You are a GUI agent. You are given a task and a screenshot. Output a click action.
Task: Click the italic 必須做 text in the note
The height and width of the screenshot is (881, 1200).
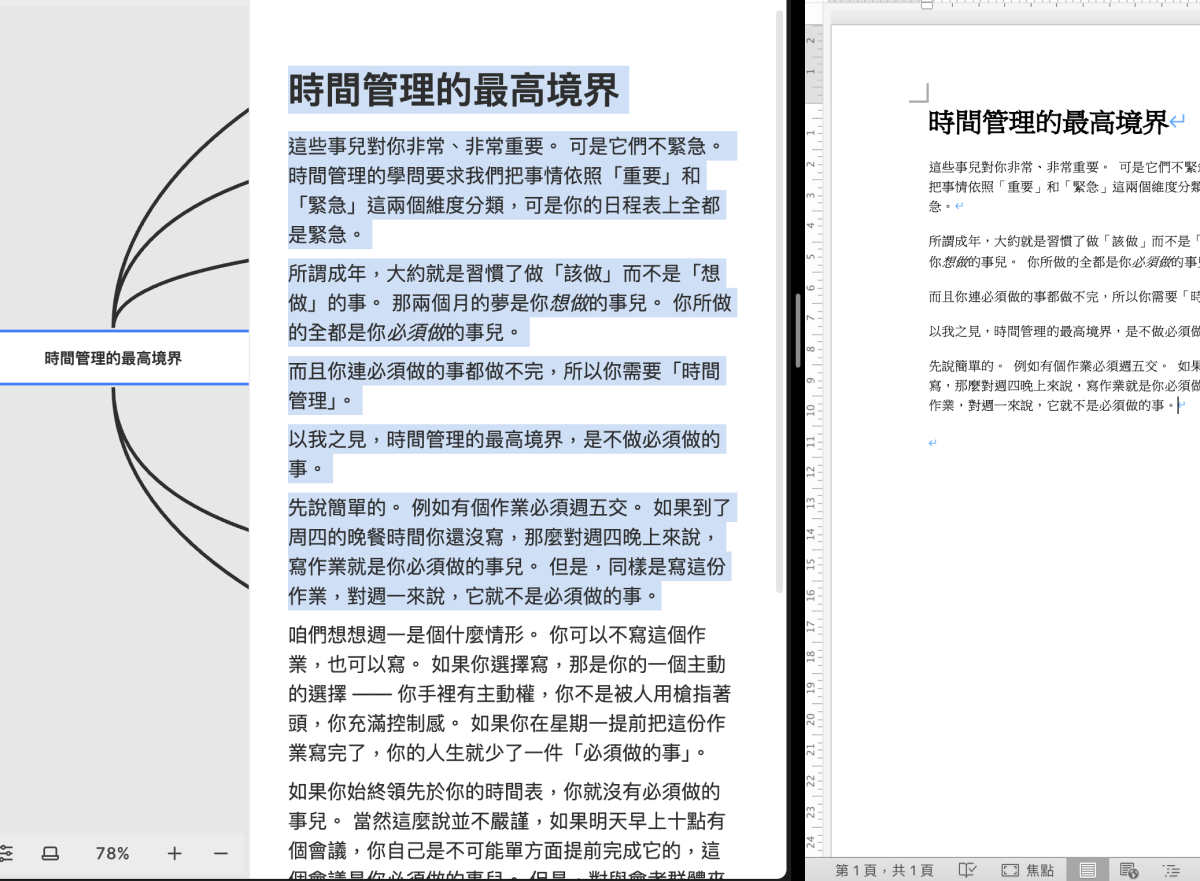(x=416, y=332)
